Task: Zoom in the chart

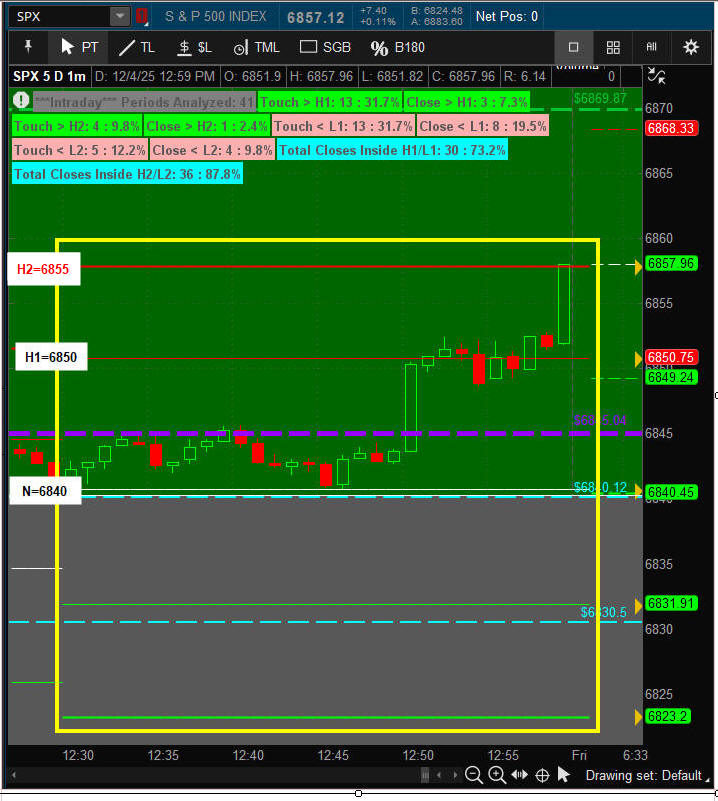Action: (x=496, y=775)
